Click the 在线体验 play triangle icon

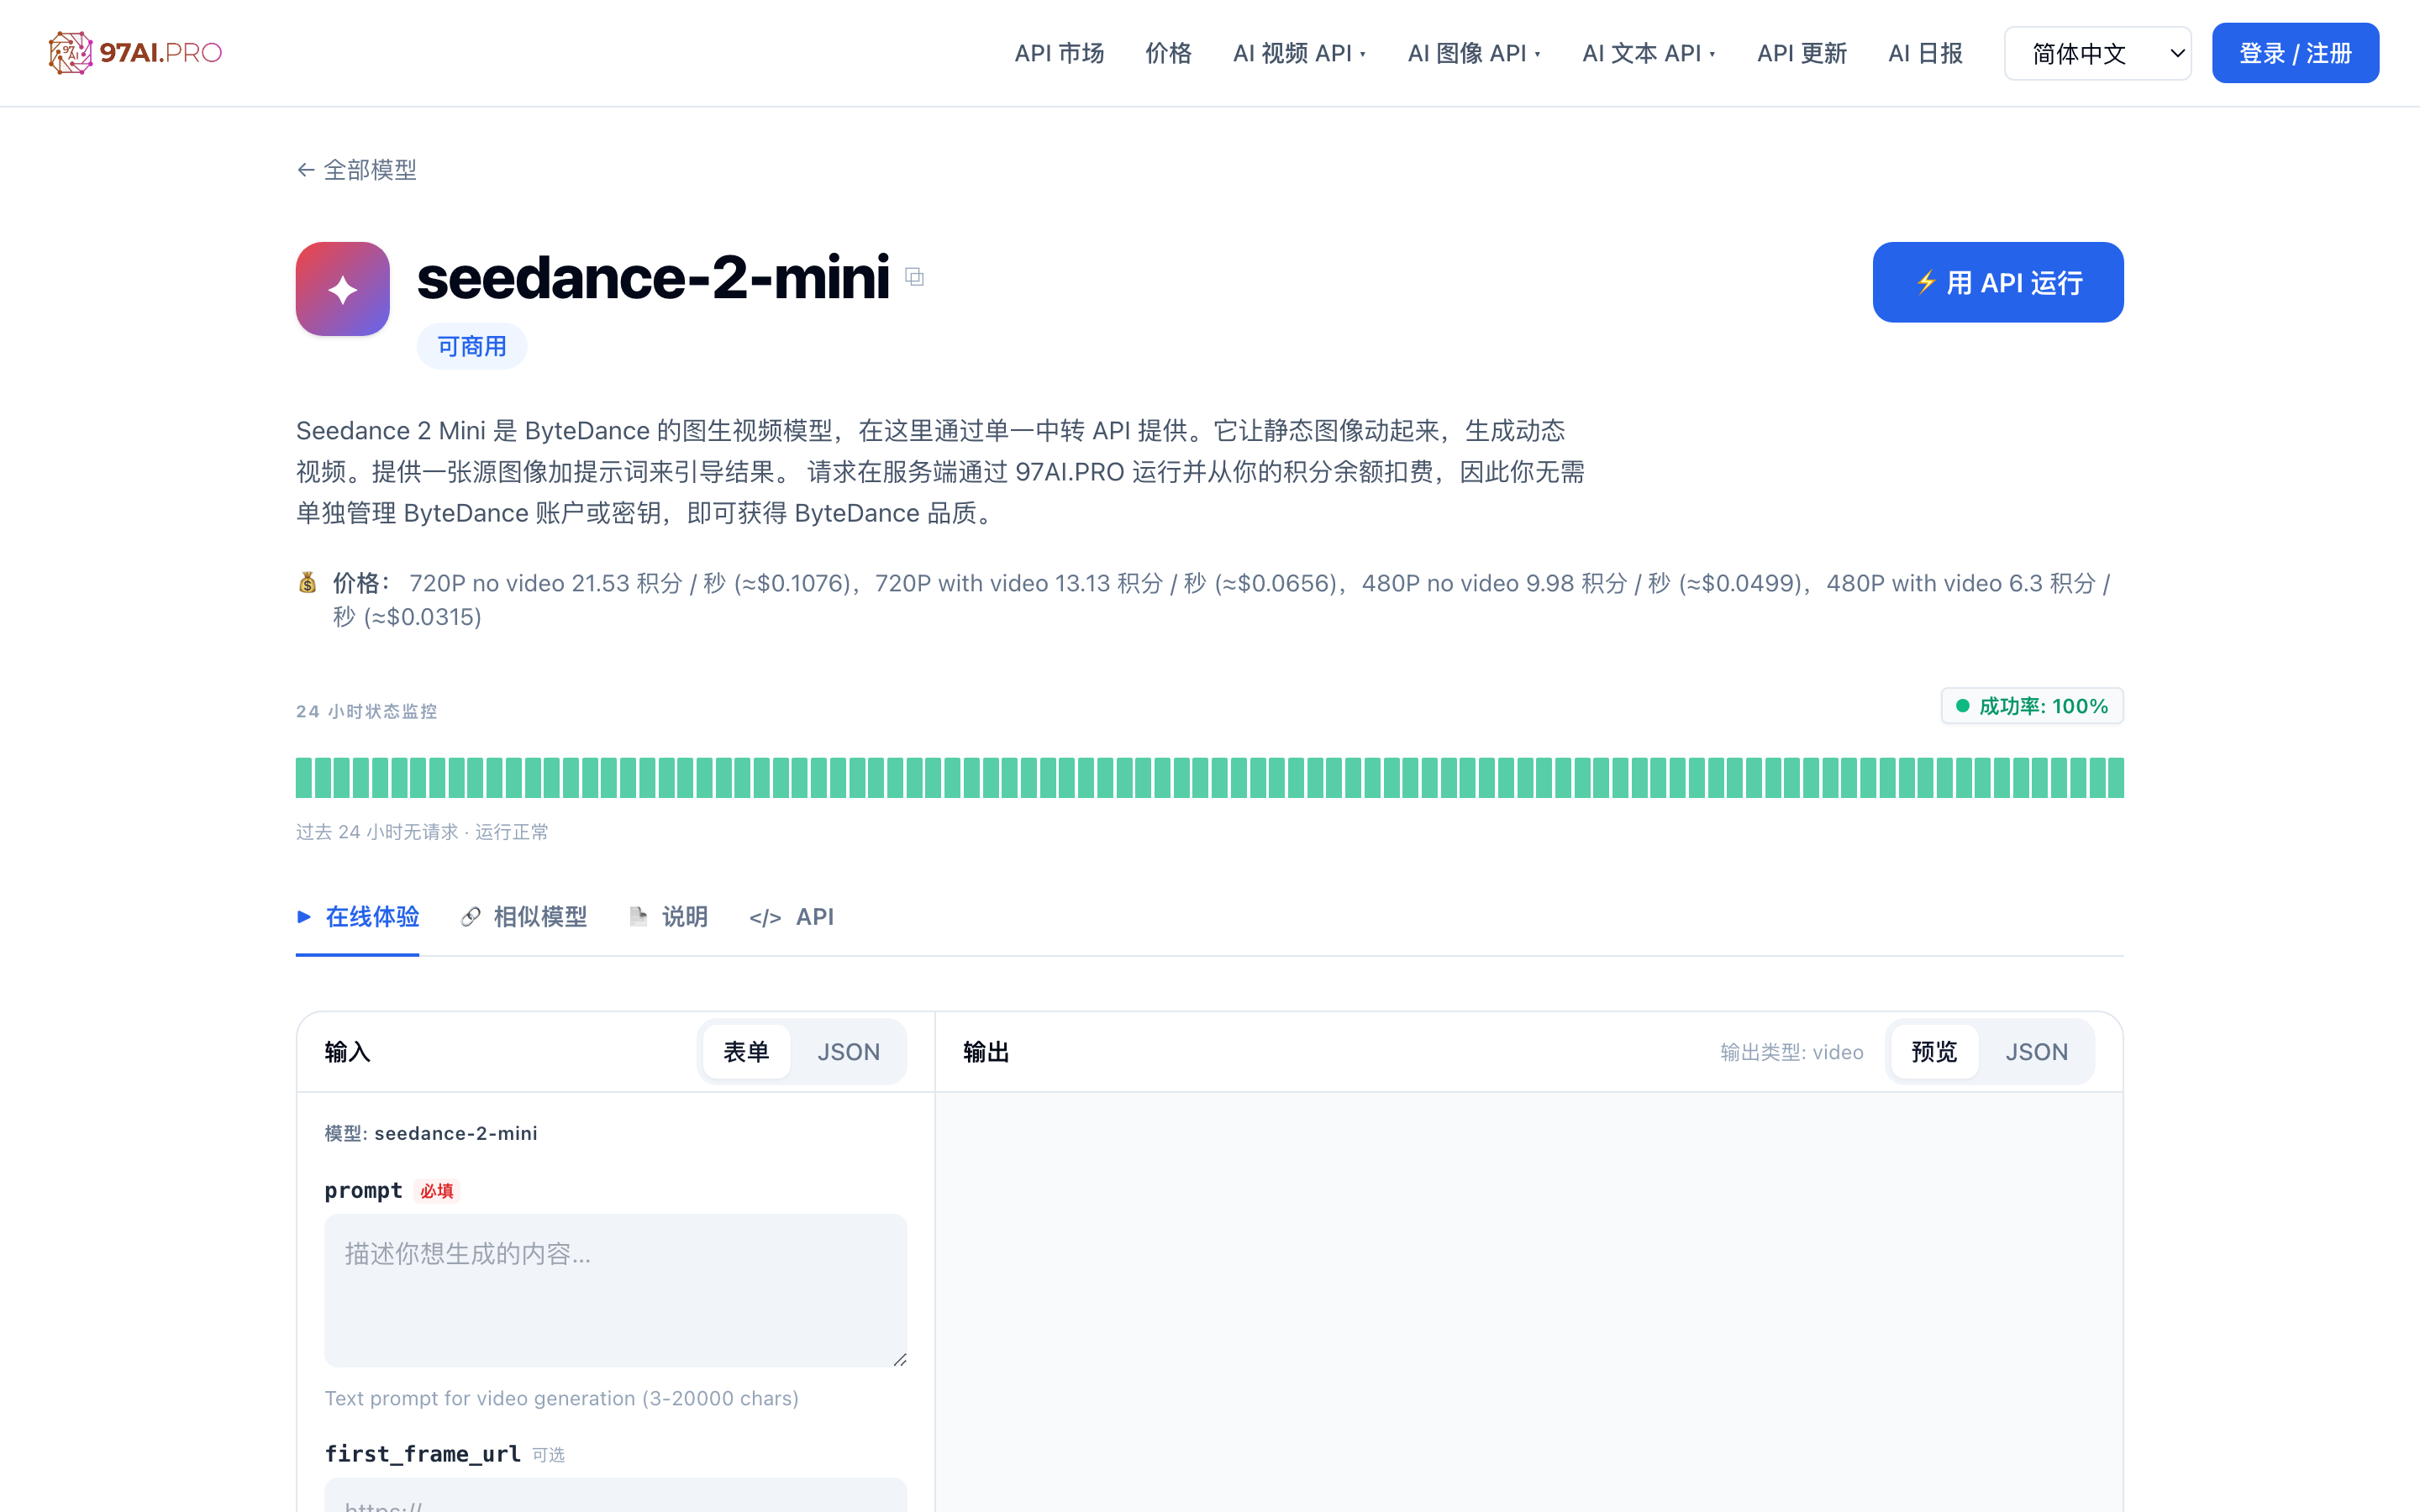(x=304, y=916)
